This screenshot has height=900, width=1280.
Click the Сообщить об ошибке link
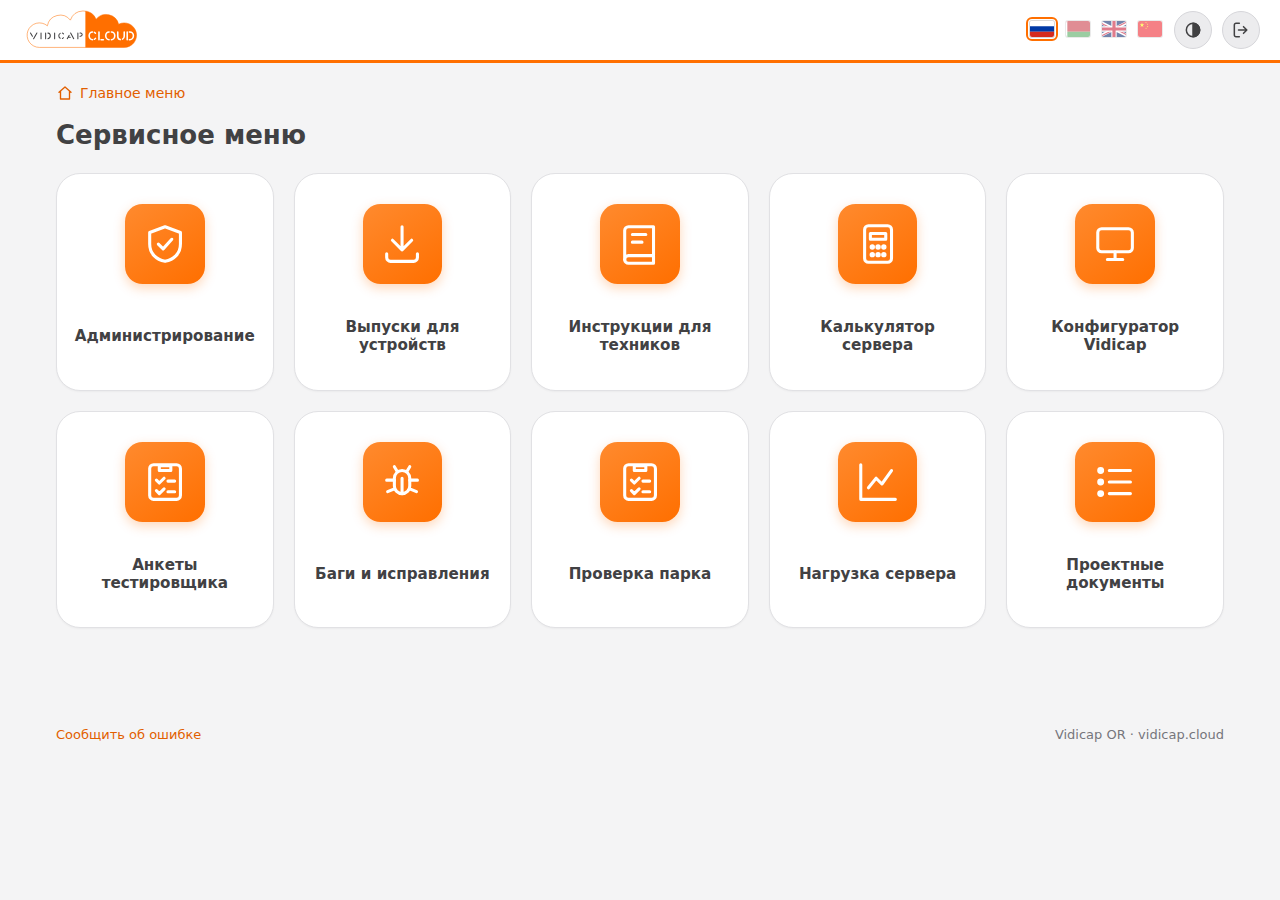128,735
